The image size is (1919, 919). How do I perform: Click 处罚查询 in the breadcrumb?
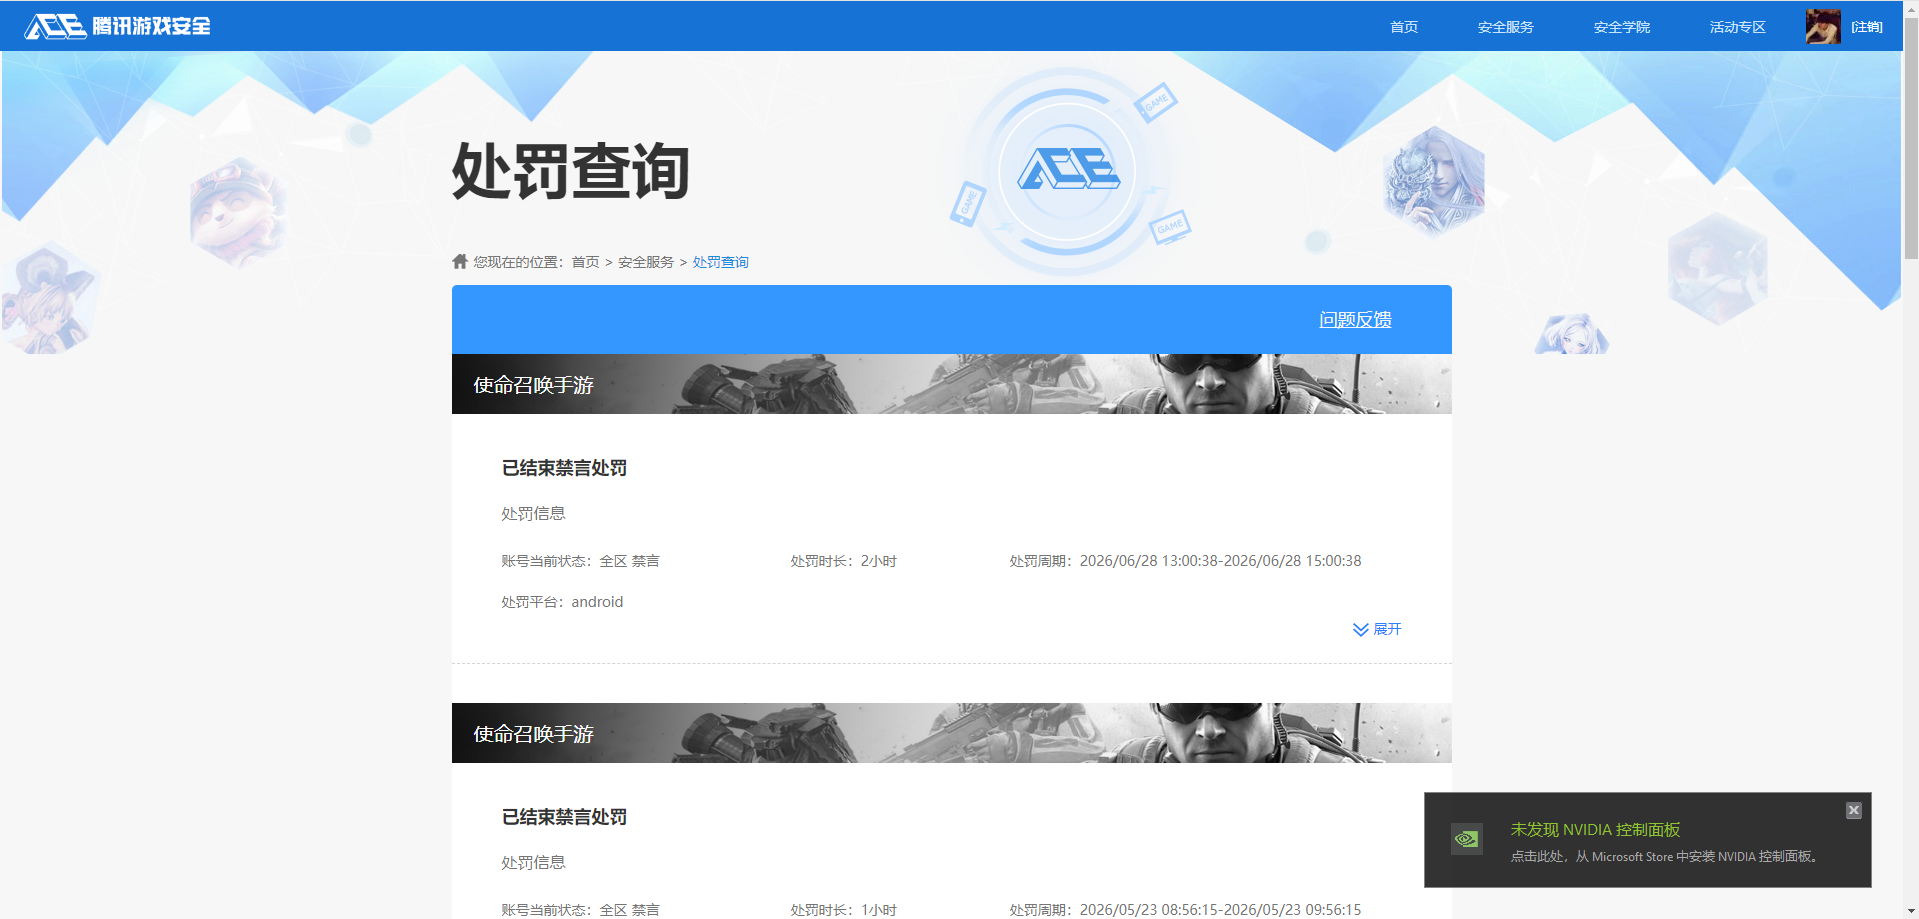point(720,262)
